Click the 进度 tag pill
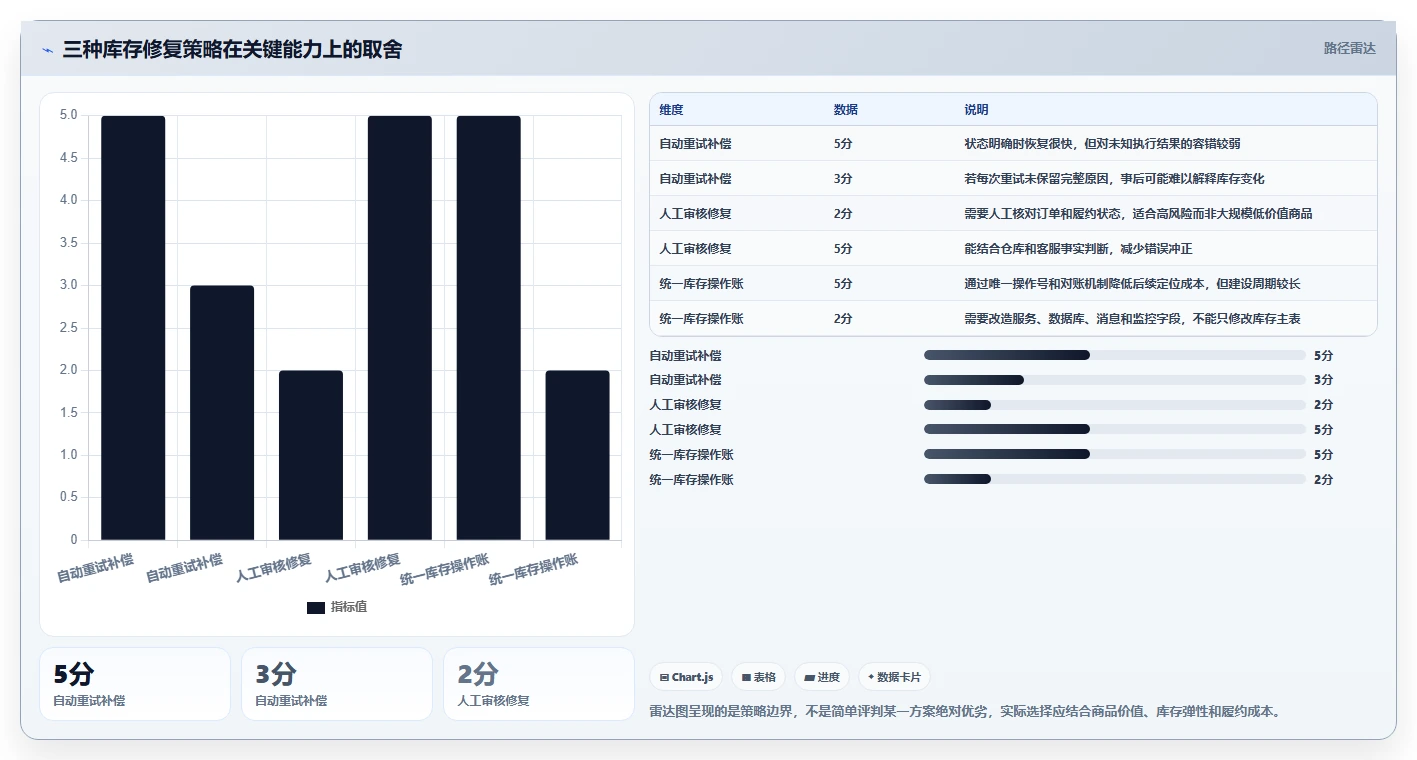The width and height of the screenshot is (1417, 760). tap(822, 677)
